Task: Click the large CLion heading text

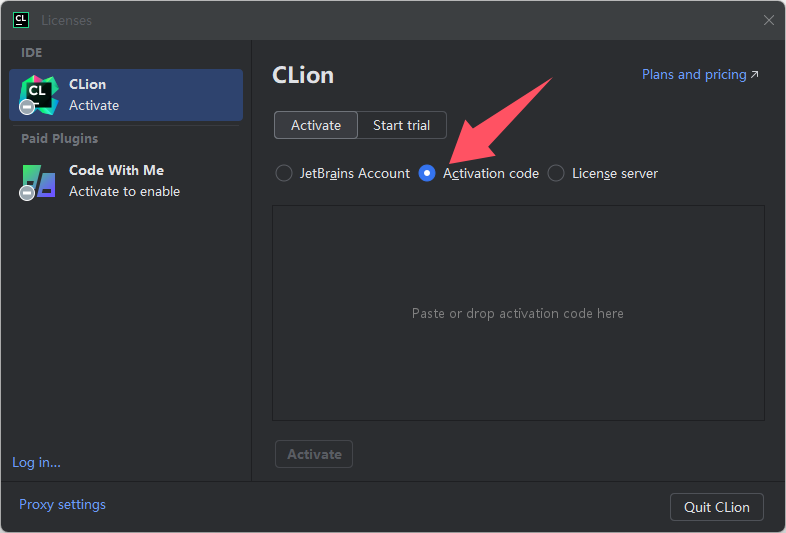Action: click(x=303, y=75)
